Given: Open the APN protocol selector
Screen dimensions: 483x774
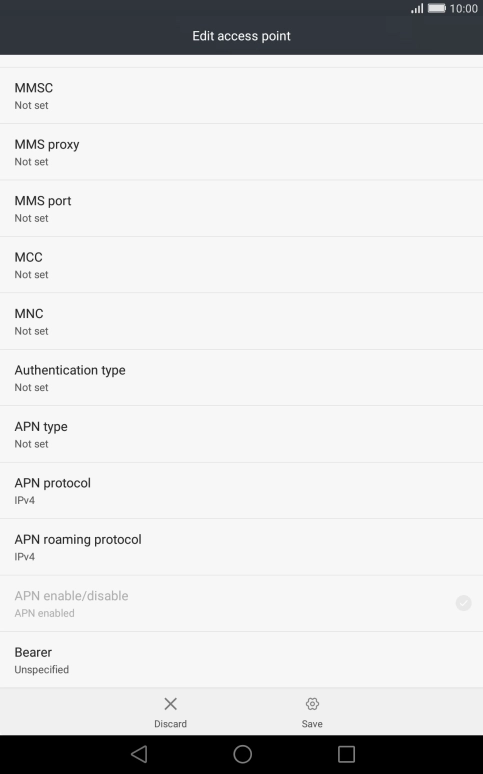Looking at the screenshot, I should click(x=242, y=491).
